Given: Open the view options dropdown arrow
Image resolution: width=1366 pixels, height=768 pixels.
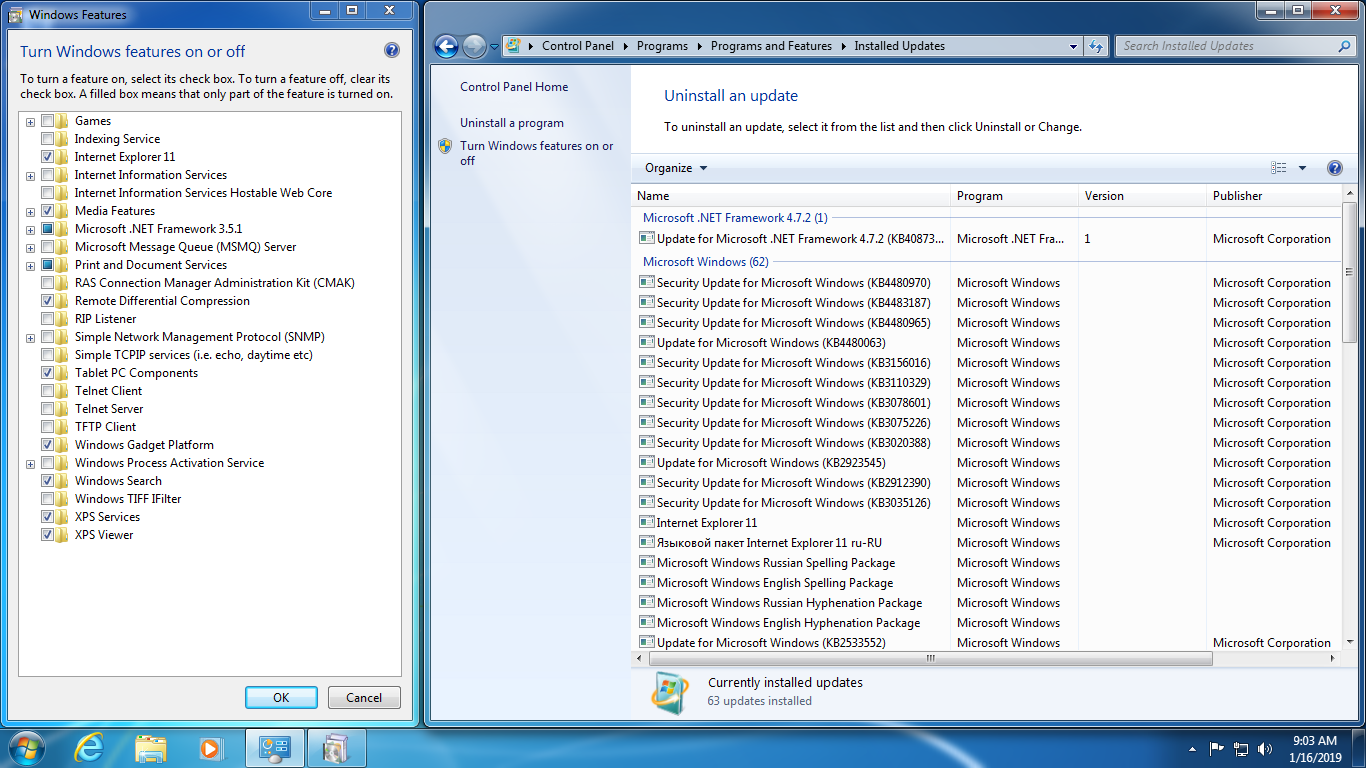Looking at the screenshot, I should point(1302,168).
